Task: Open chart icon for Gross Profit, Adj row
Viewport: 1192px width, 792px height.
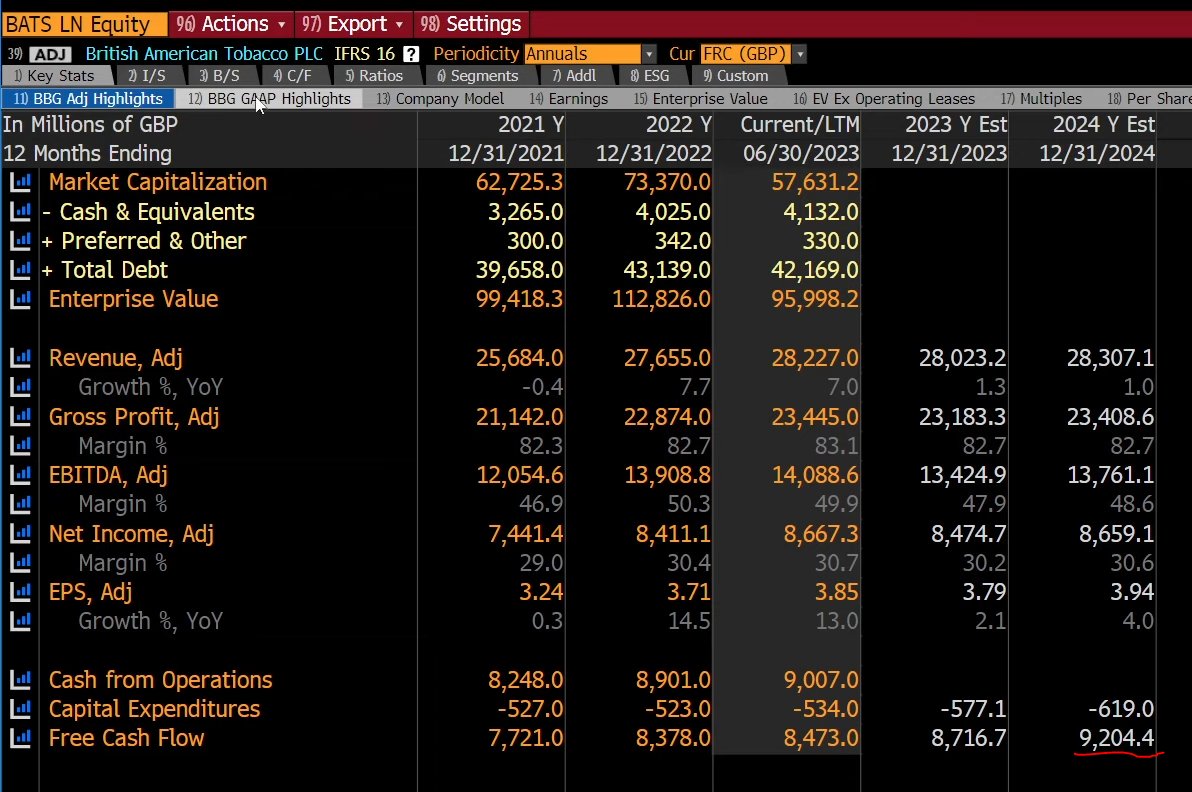Action: click(x=21, y=417)
